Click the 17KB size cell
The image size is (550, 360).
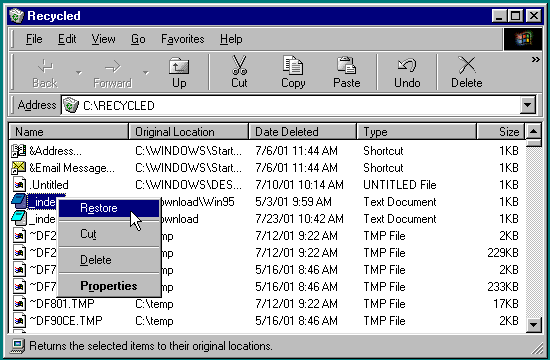[x=505, y=304]
